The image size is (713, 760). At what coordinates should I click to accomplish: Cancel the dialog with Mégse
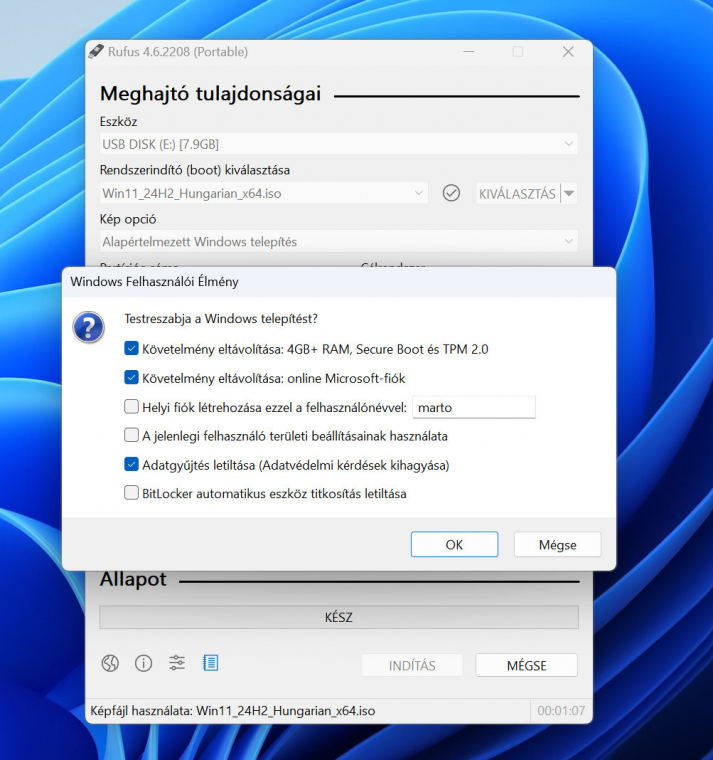coord(557,544)
